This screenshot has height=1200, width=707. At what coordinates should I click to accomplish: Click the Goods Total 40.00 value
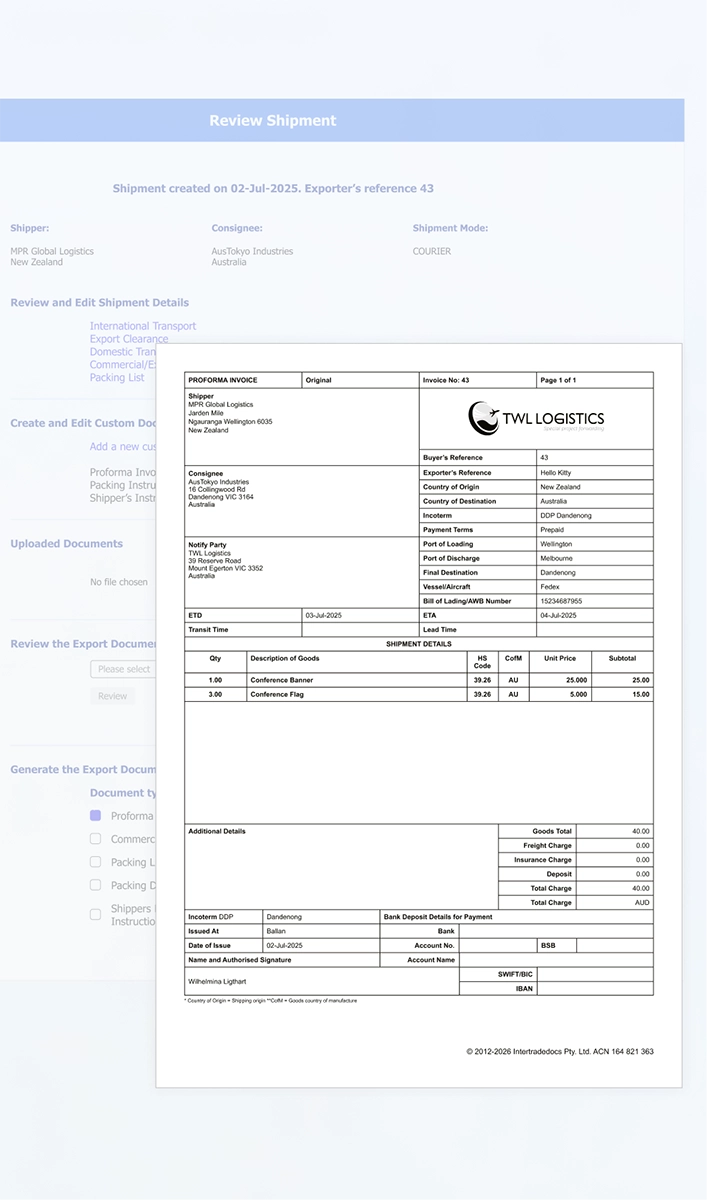click(641, 831)
